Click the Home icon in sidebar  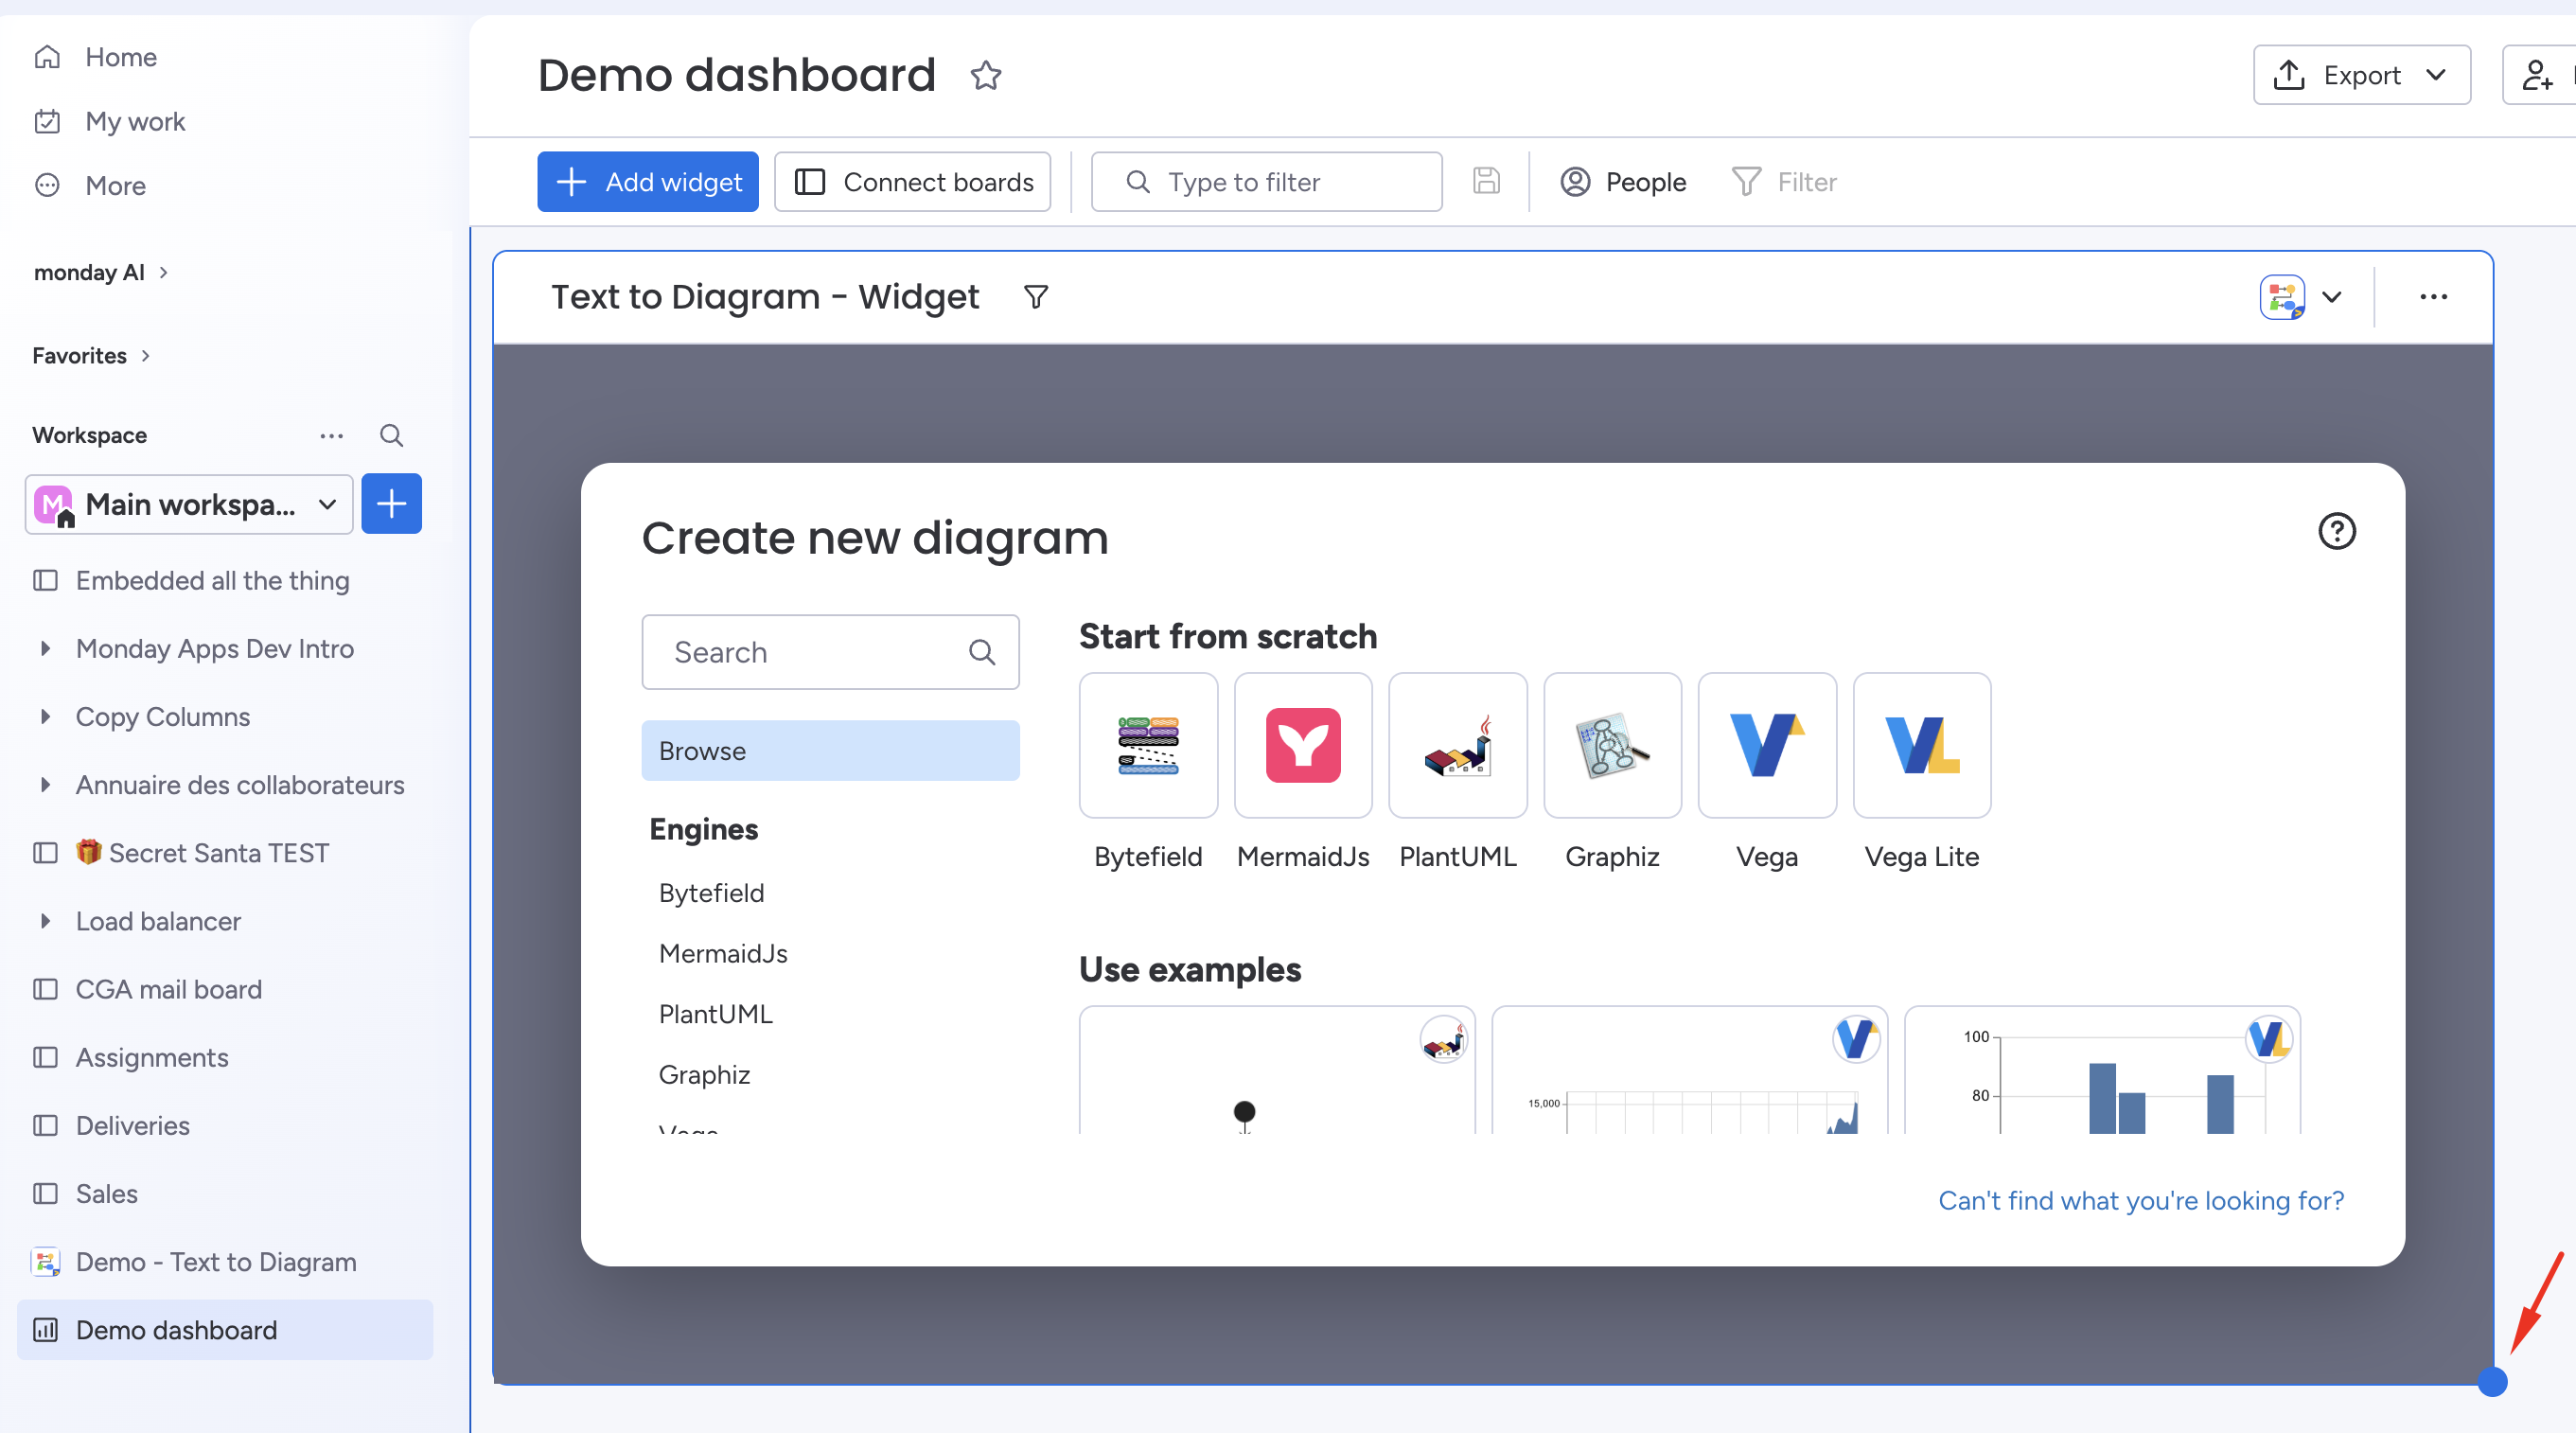click(x=47, y=57)
